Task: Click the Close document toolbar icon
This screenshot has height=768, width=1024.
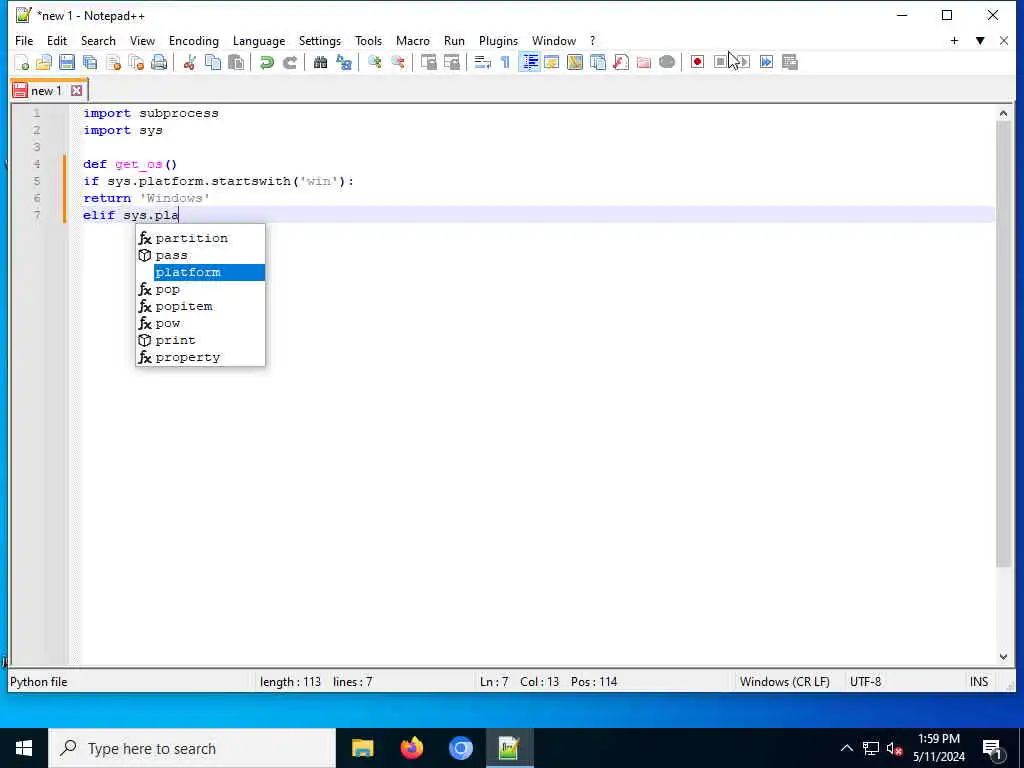Action: [114, 62]
